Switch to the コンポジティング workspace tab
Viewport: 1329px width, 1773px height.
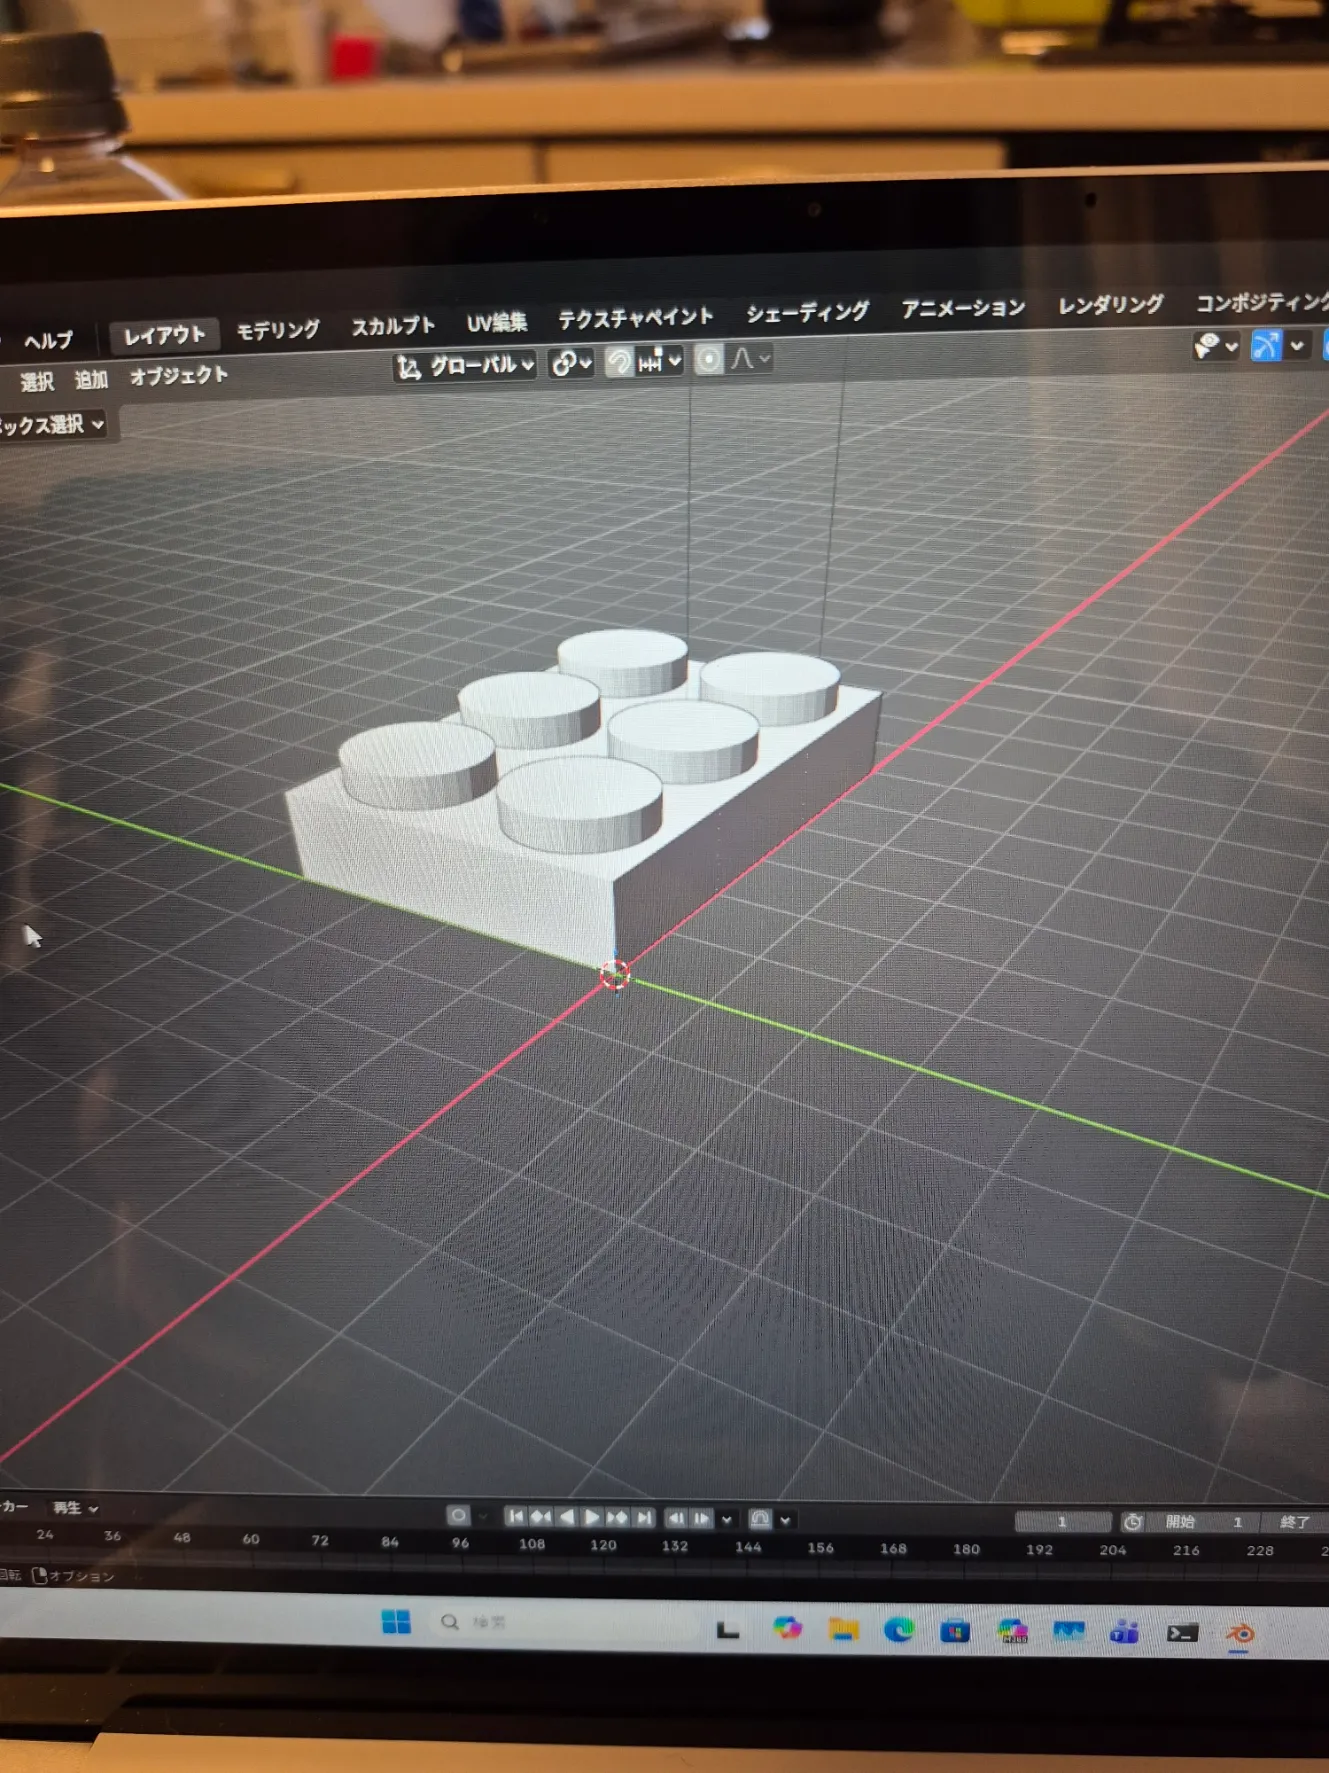coord(1262,301)
